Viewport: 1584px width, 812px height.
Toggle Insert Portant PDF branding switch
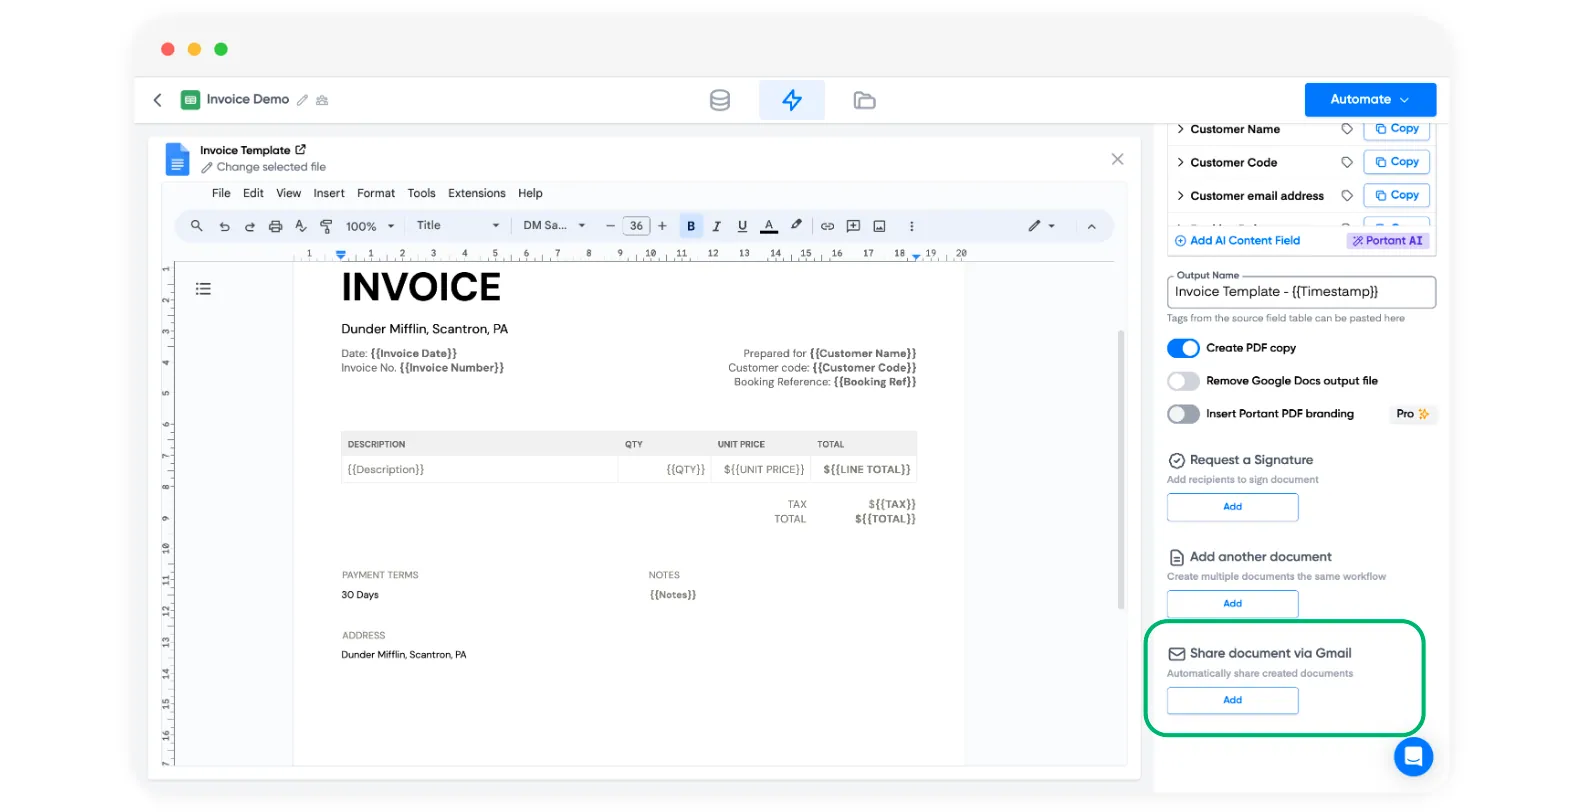[1183, 414]
